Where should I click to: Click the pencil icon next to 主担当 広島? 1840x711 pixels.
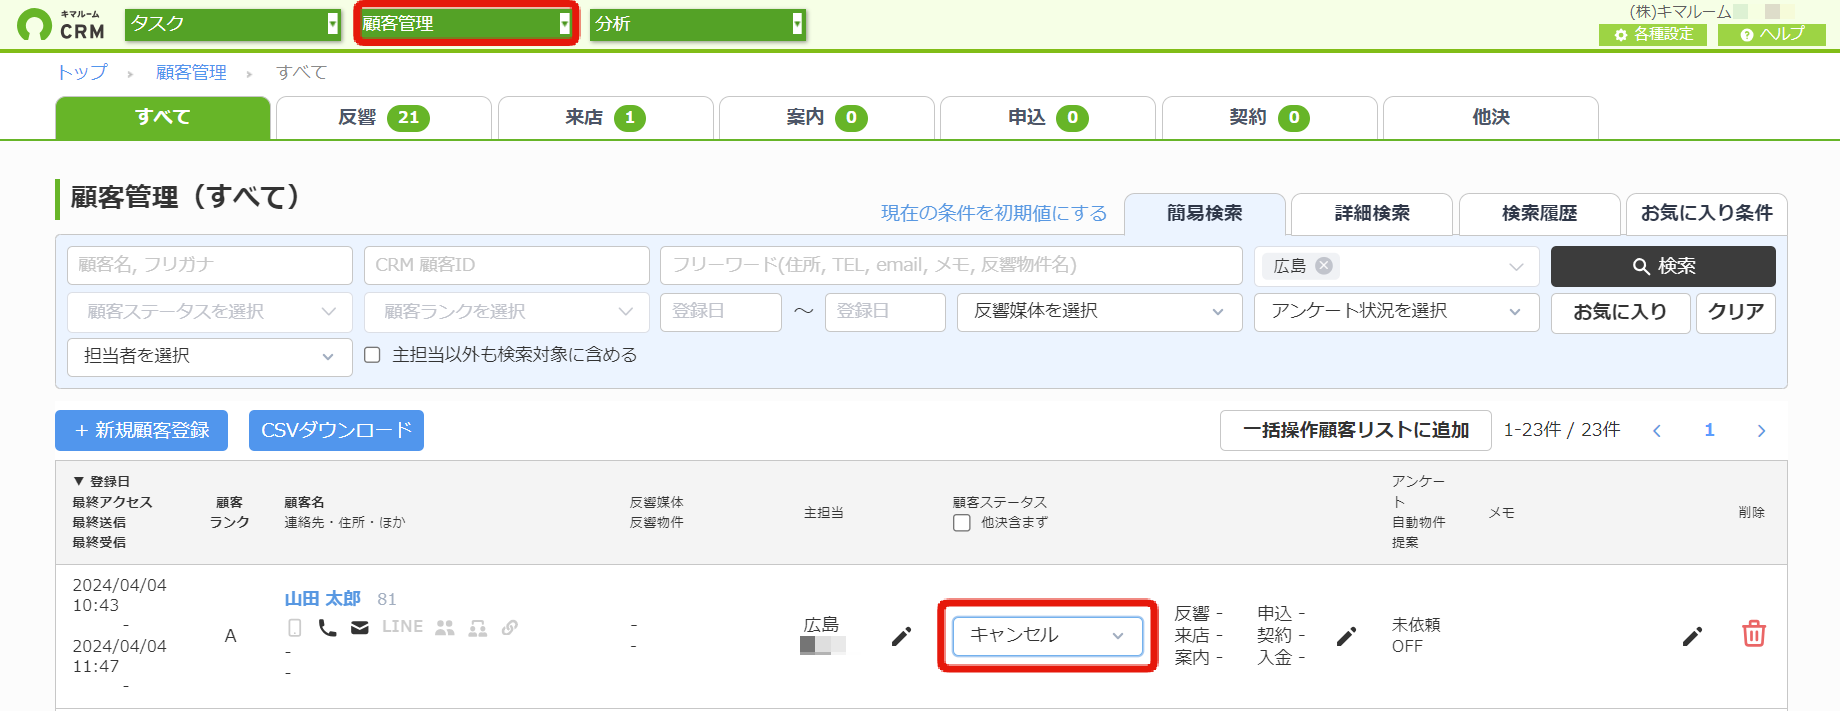pyautogui.click(x=901, y=636)
